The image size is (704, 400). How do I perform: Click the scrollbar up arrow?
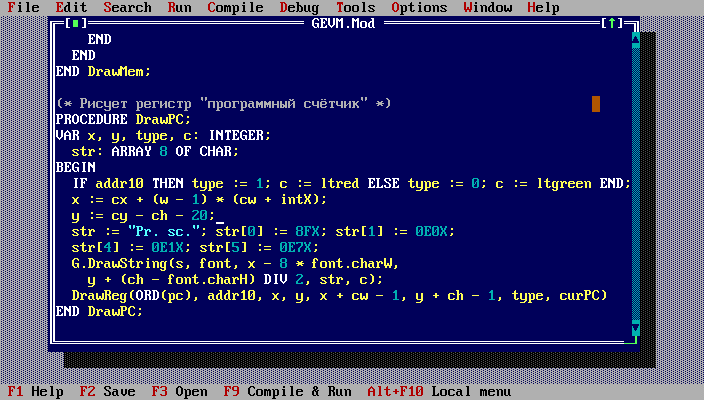point(633,40)
